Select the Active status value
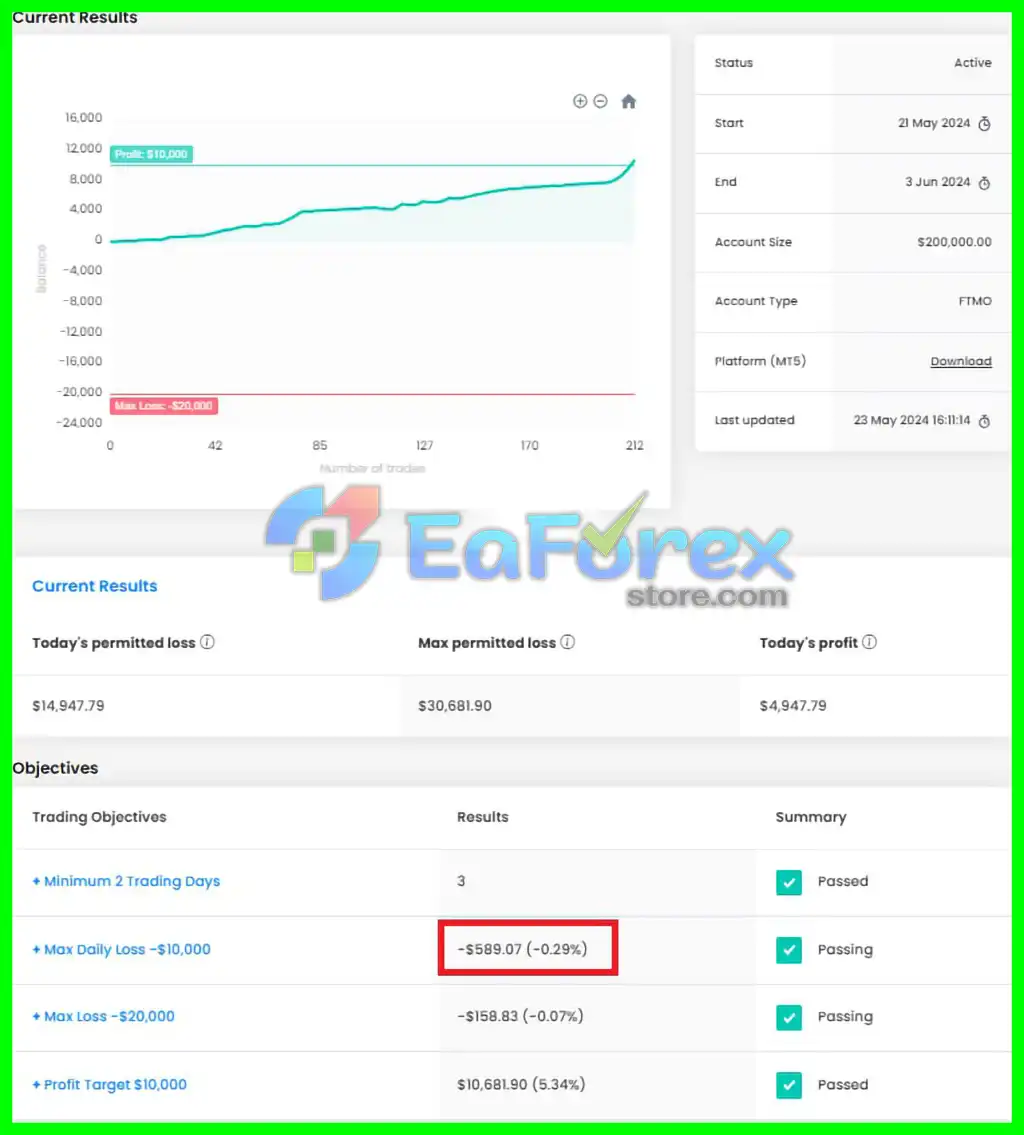1024x1135 pixels. tap(973, 63)
